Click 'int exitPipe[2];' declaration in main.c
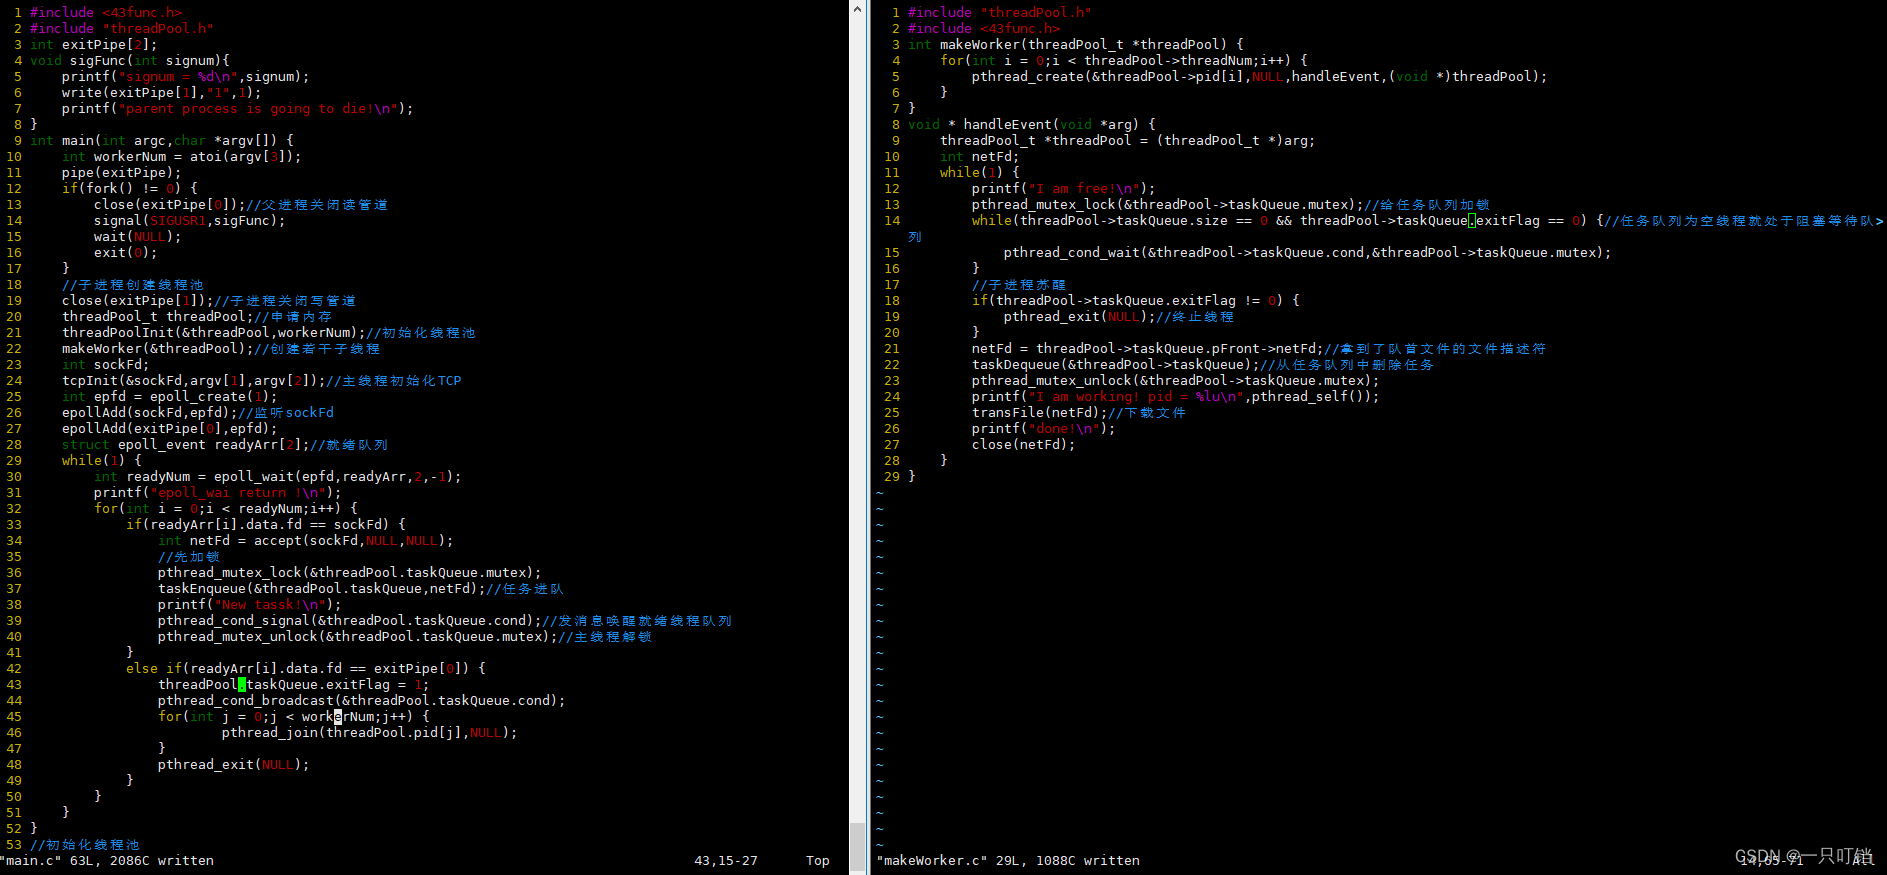Image resolution: width=1887 pixels, height=875 pixels. click(x=94, y=44)
